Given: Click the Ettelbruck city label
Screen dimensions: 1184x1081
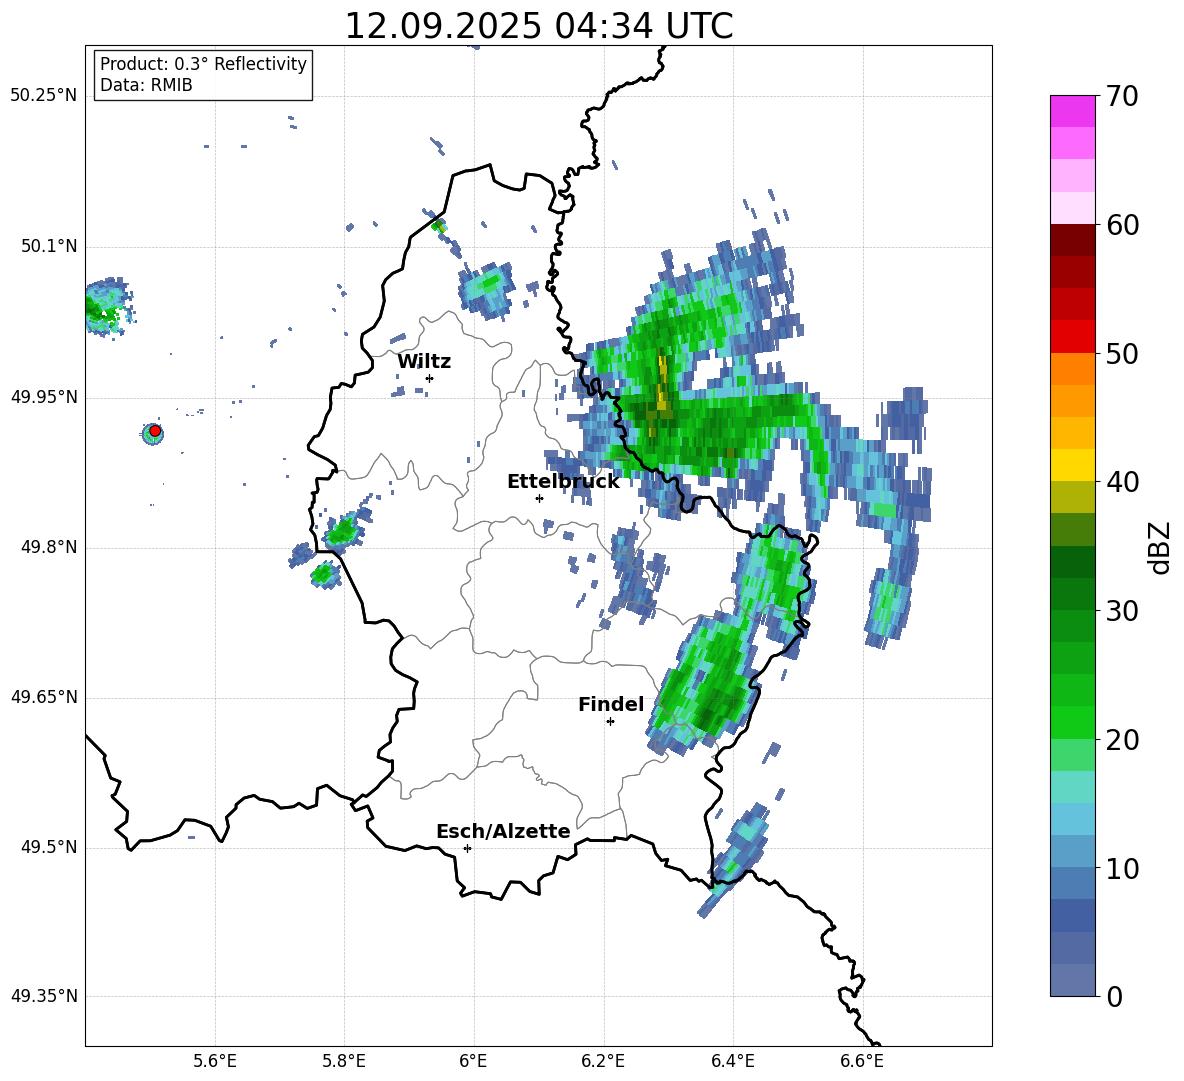Looking at the screenshot, I should [563, 482].
